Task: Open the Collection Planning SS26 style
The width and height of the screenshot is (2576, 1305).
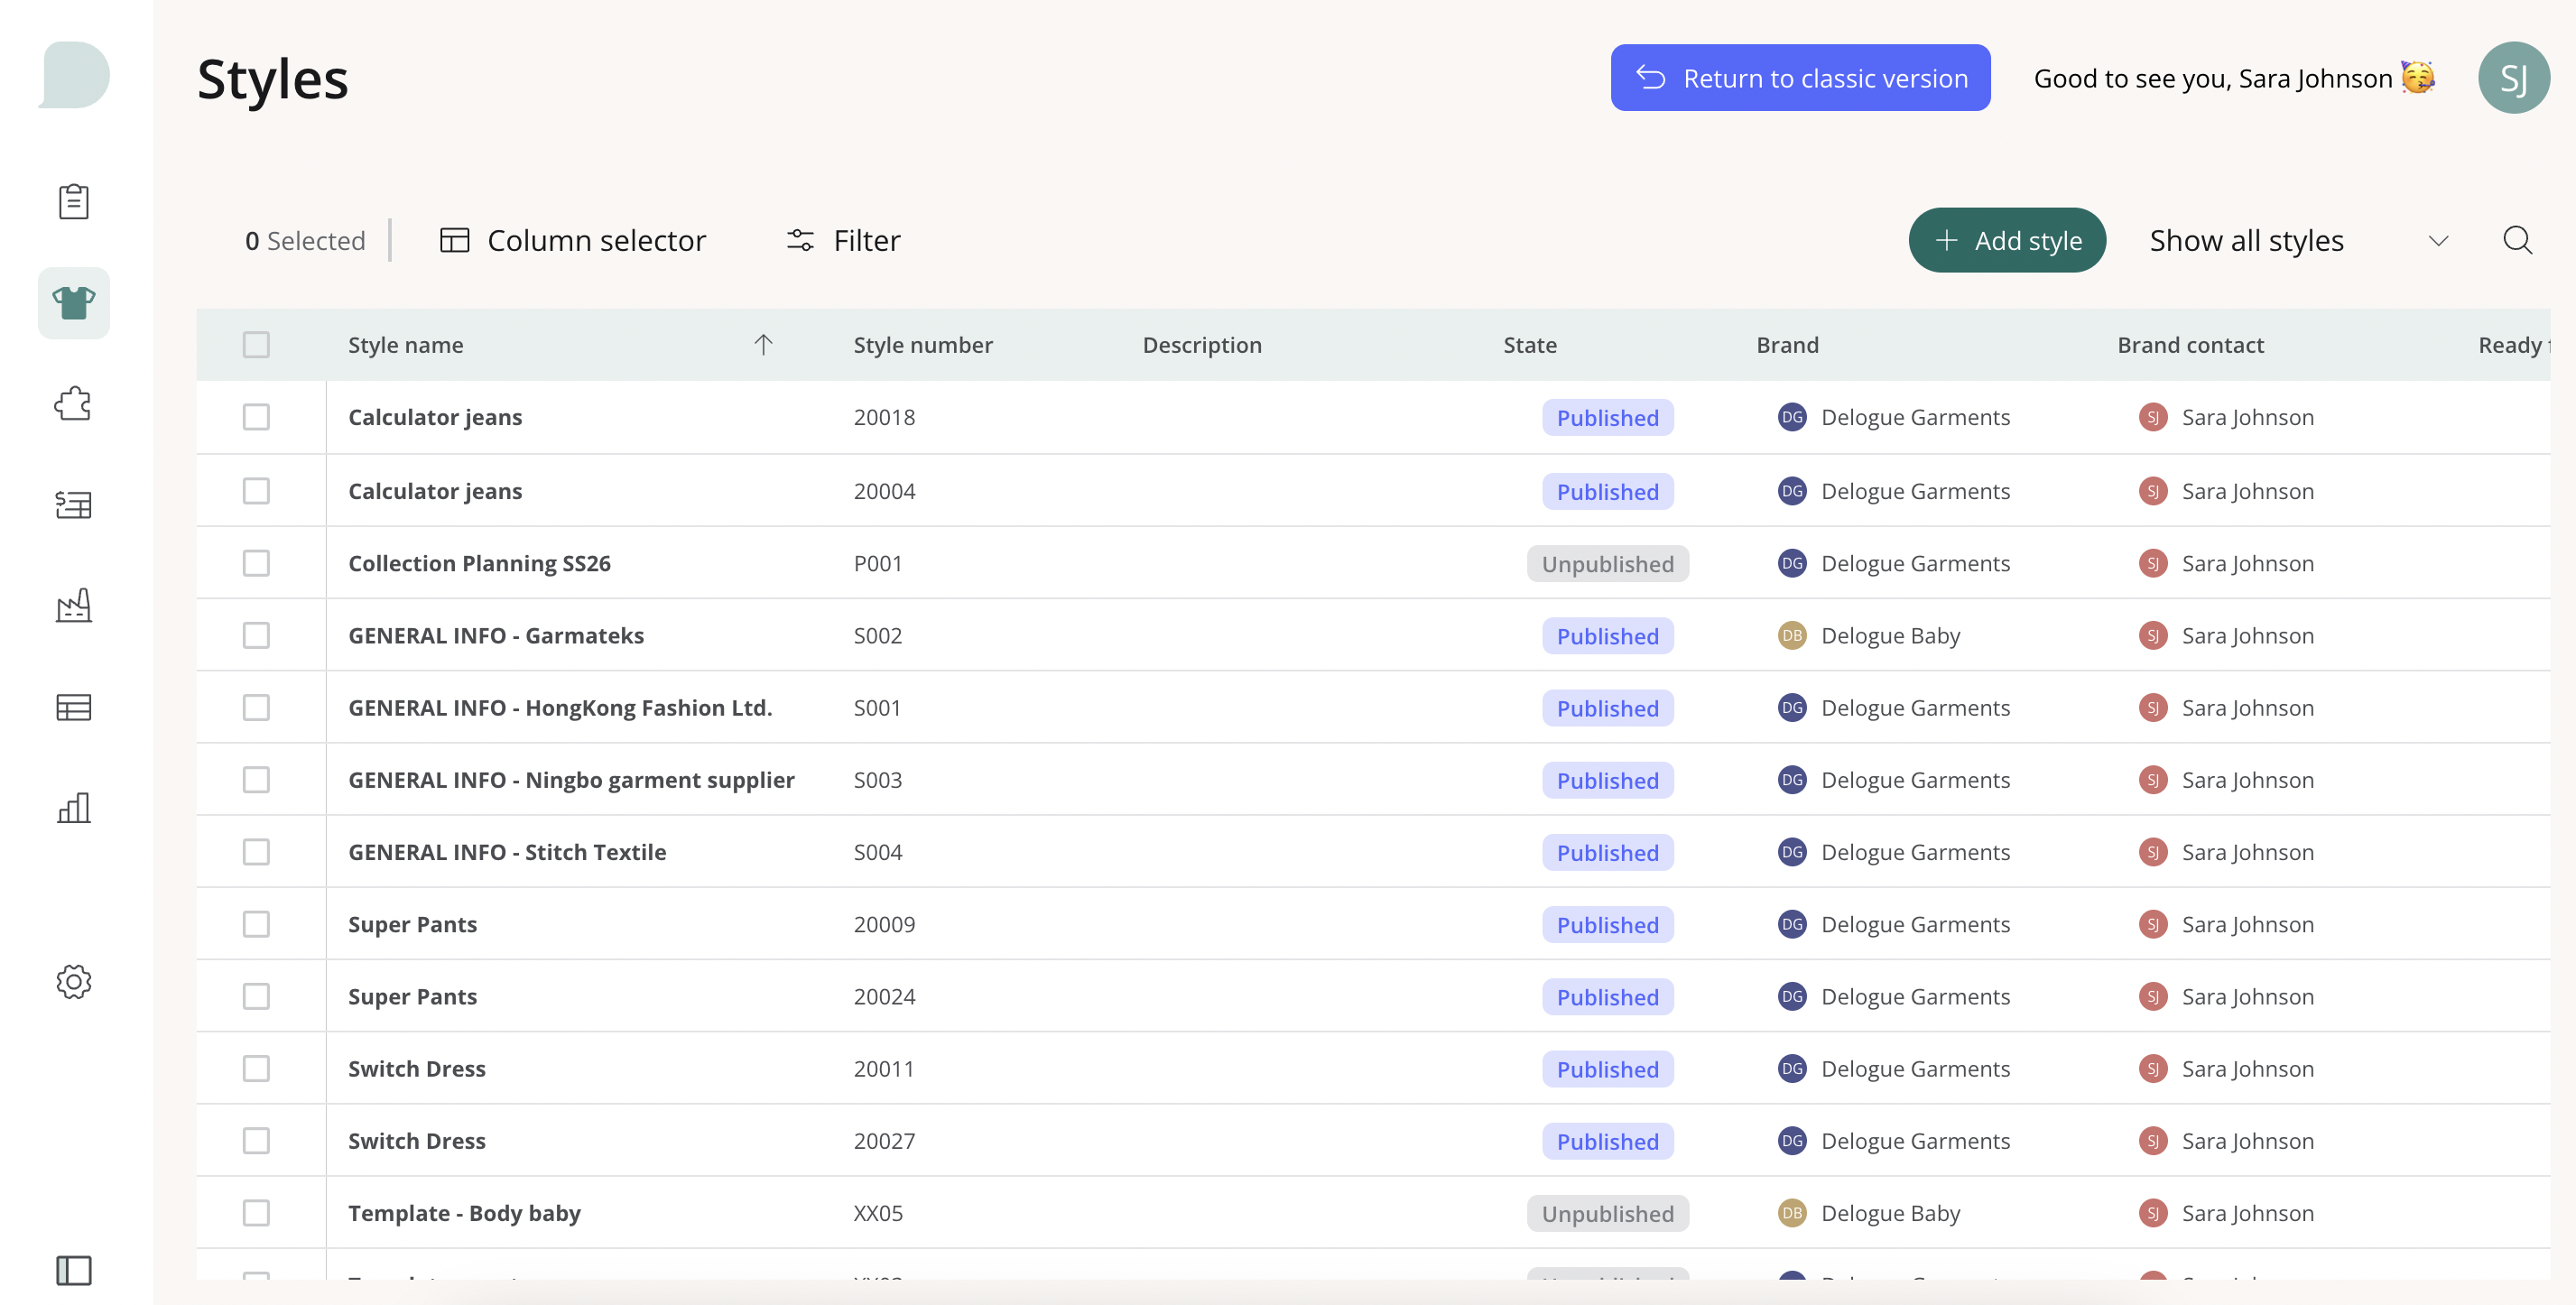Action: (479, 563)
